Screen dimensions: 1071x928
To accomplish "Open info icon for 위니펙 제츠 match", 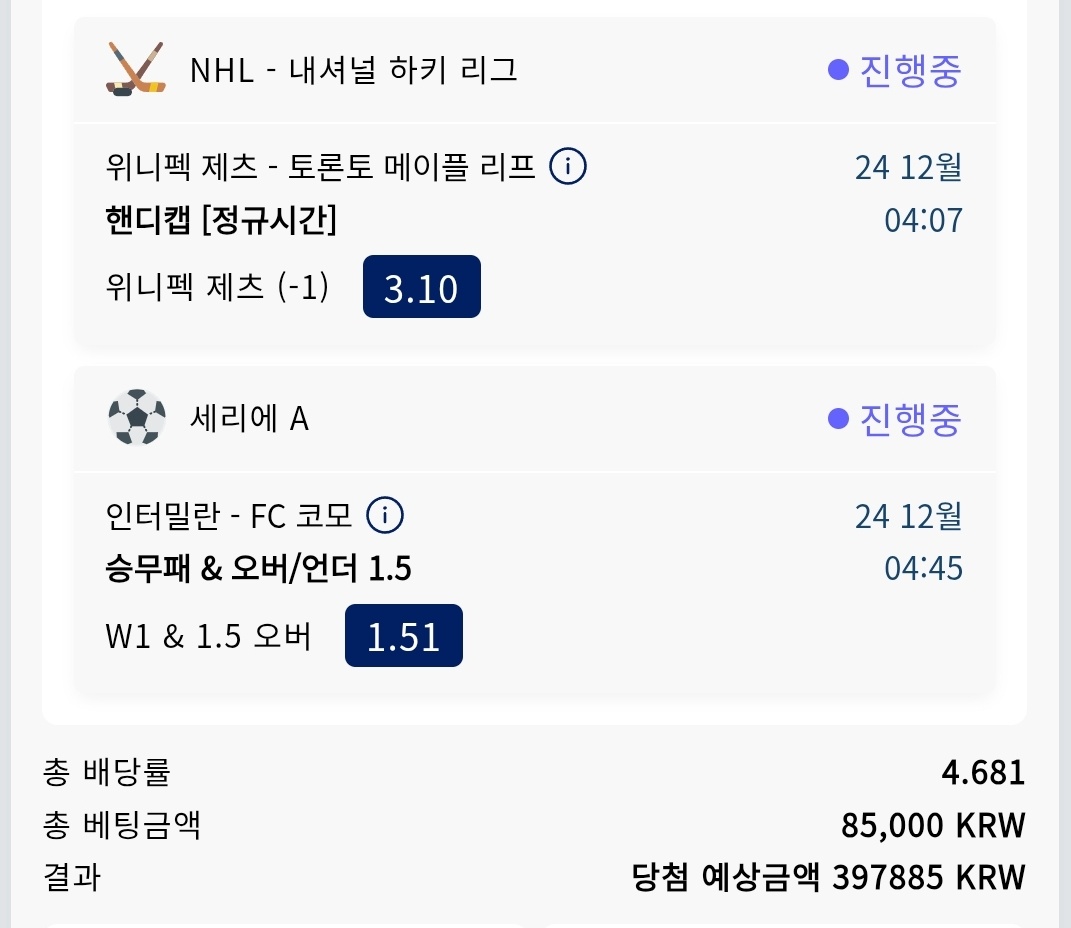I will click(568, 166).
